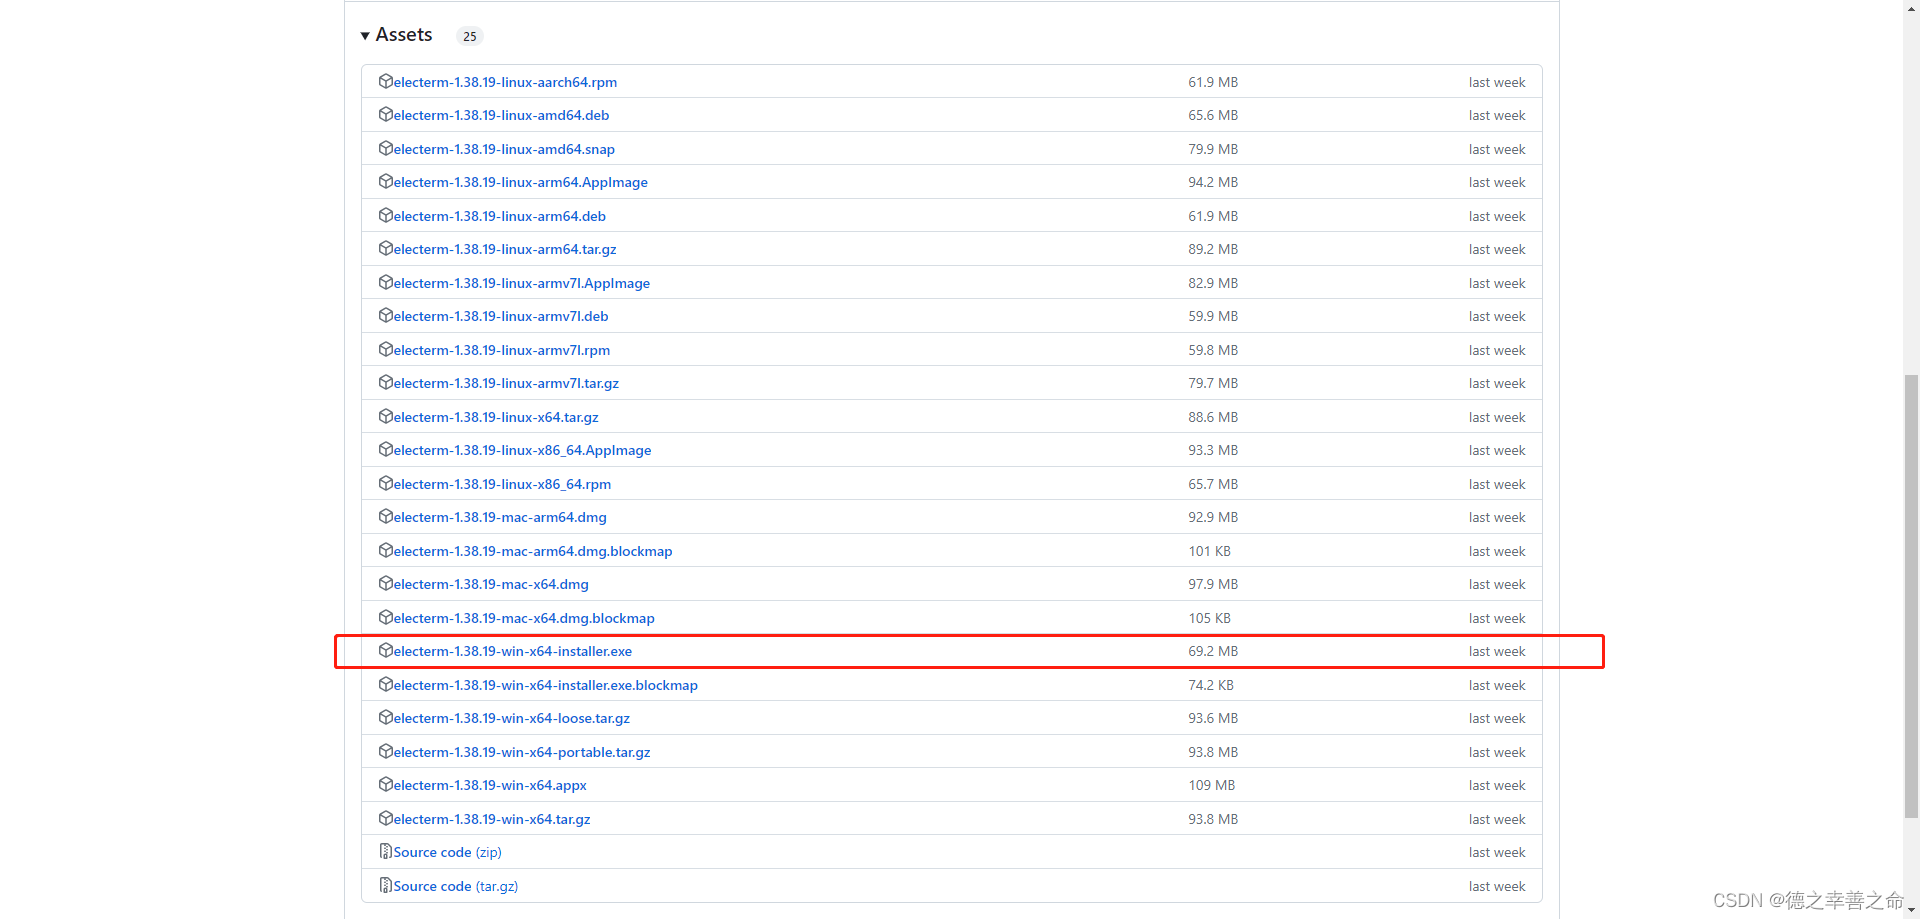Click the zip file icon beside Source code (zip)
The height and width of the screenshot is (919, 1920).
coord(385,851)
